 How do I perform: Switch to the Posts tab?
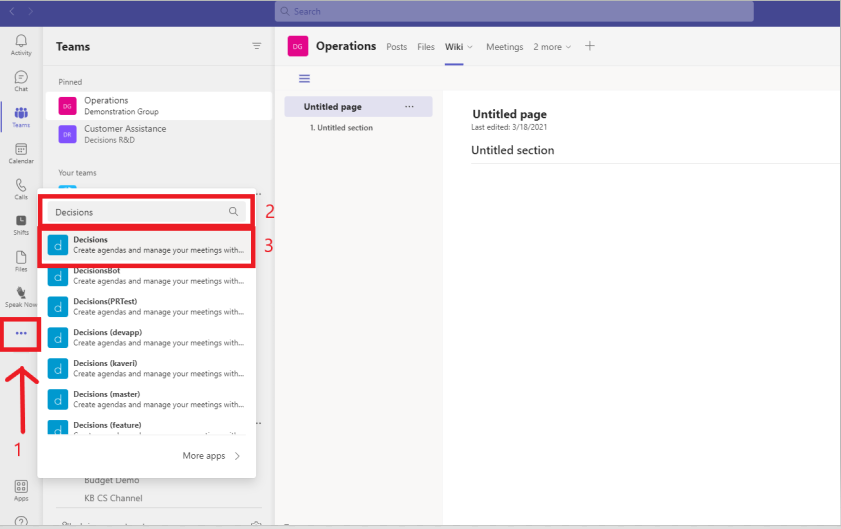click(x=396, y=47)
